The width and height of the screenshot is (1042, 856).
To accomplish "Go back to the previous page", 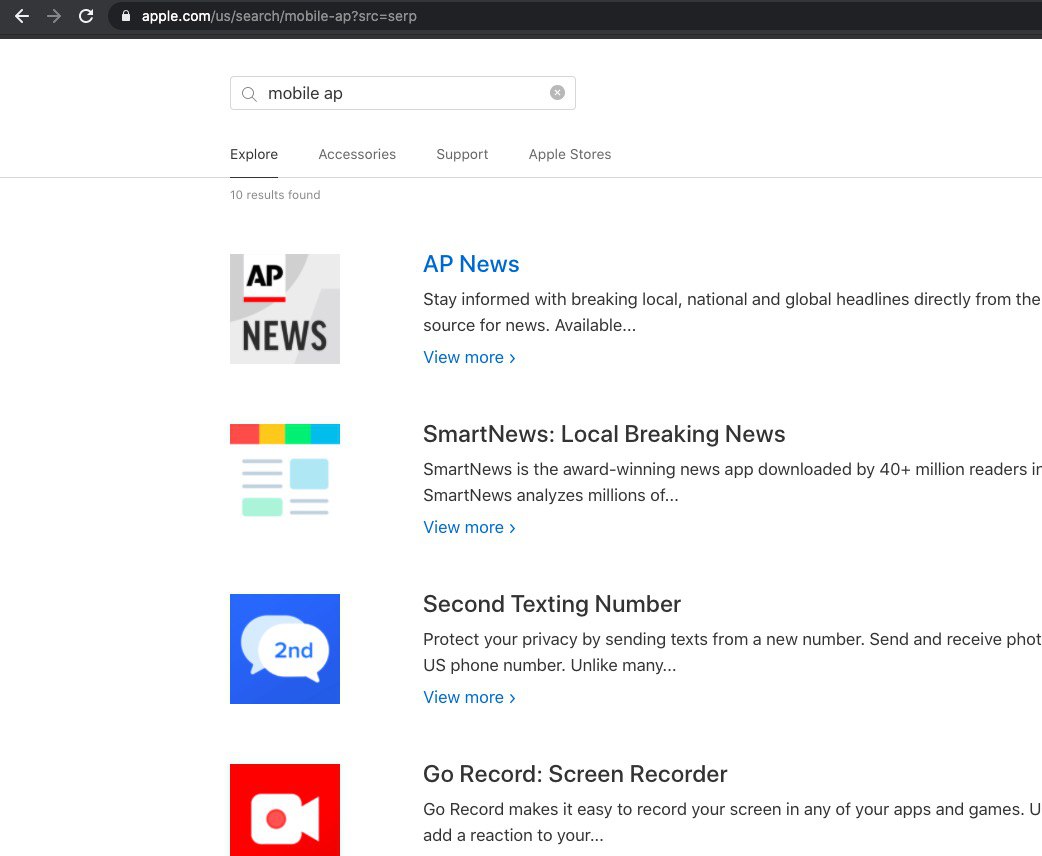I will coord(22,16).
